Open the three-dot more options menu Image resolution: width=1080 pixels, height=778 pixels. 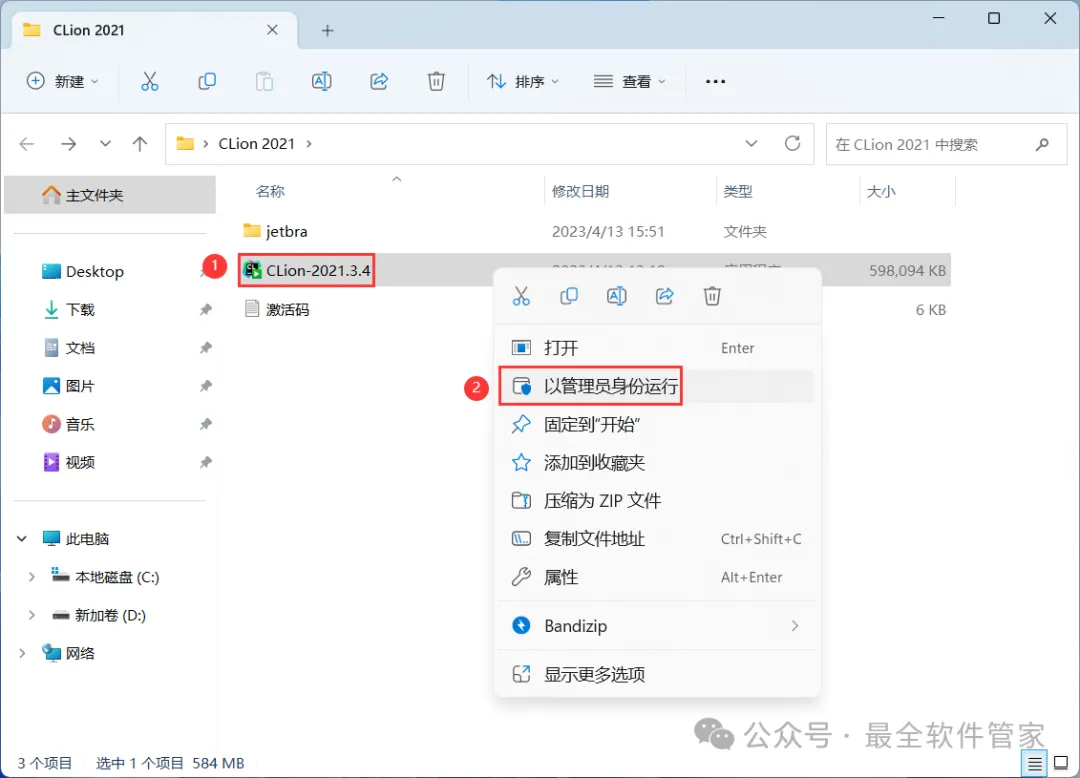pyautogui.click(x=716, y=81)
